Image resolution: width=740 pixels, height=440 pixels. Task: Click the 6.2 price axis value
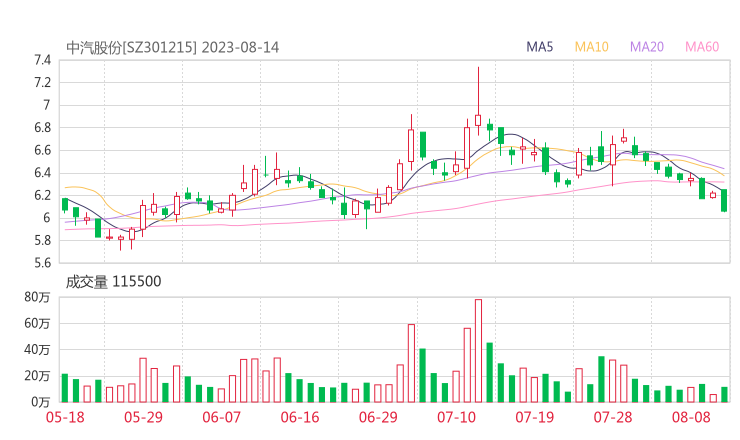pos(42,195)
